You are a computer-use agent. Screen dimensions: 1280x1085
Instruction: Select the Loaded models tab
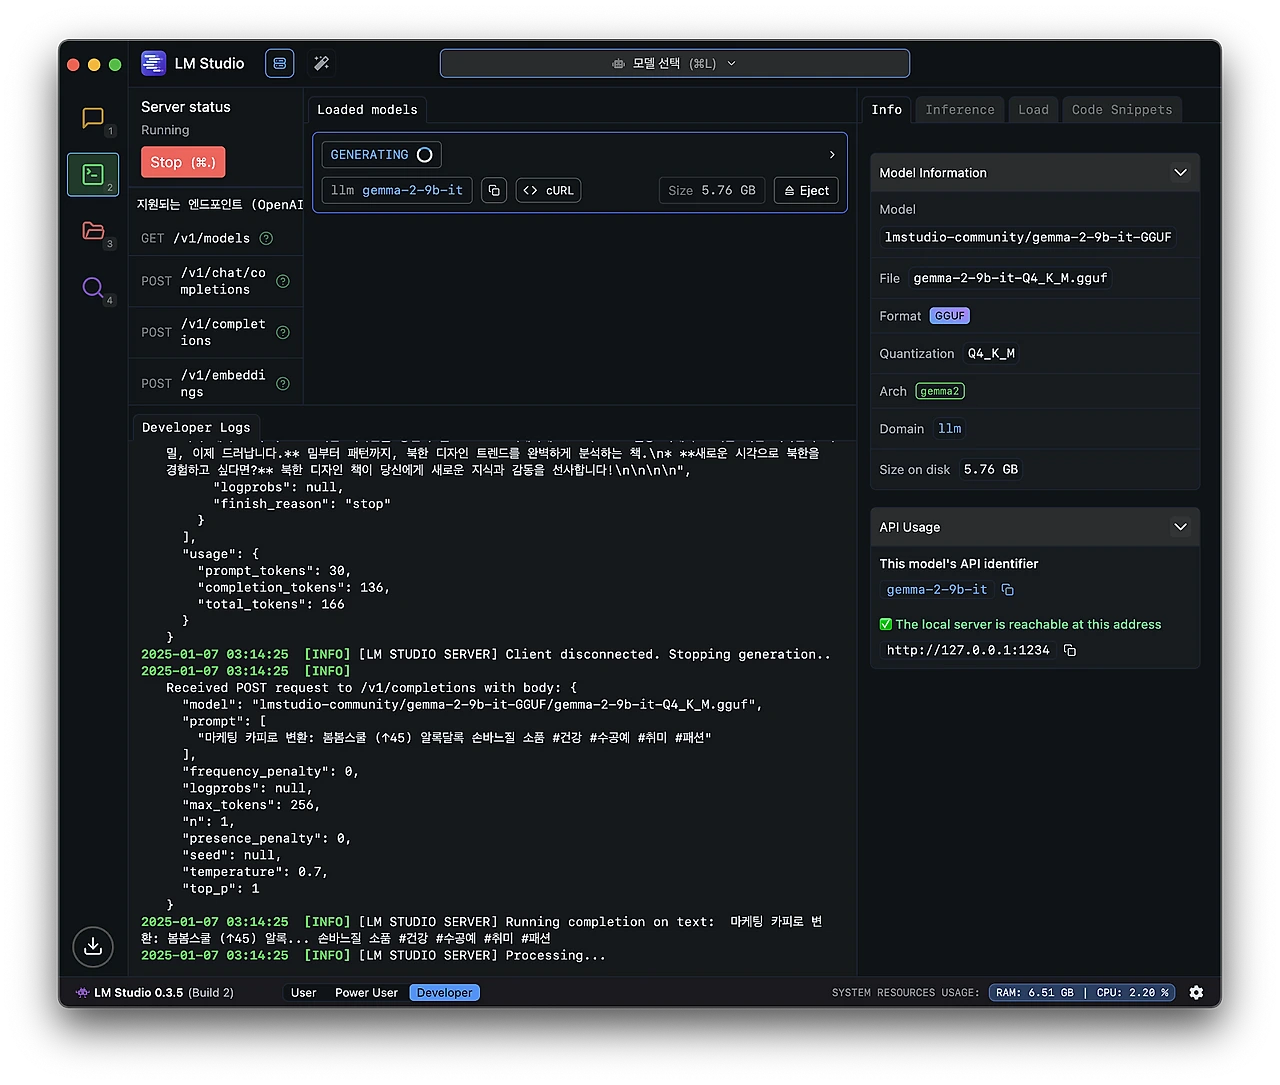tap(367, 110)
